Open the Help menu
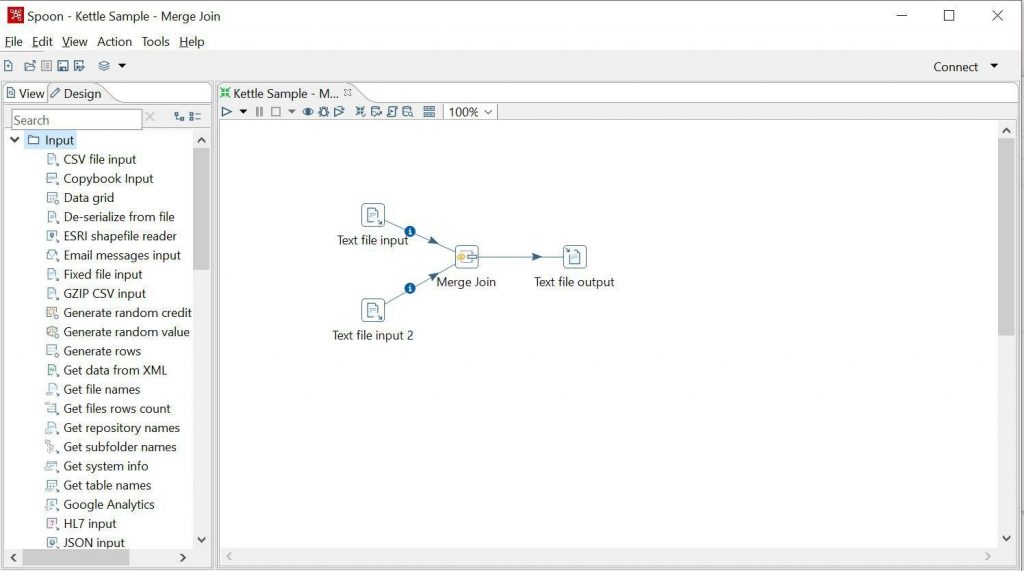Viewport: 1024px width, 571px height. coord(192,42)
